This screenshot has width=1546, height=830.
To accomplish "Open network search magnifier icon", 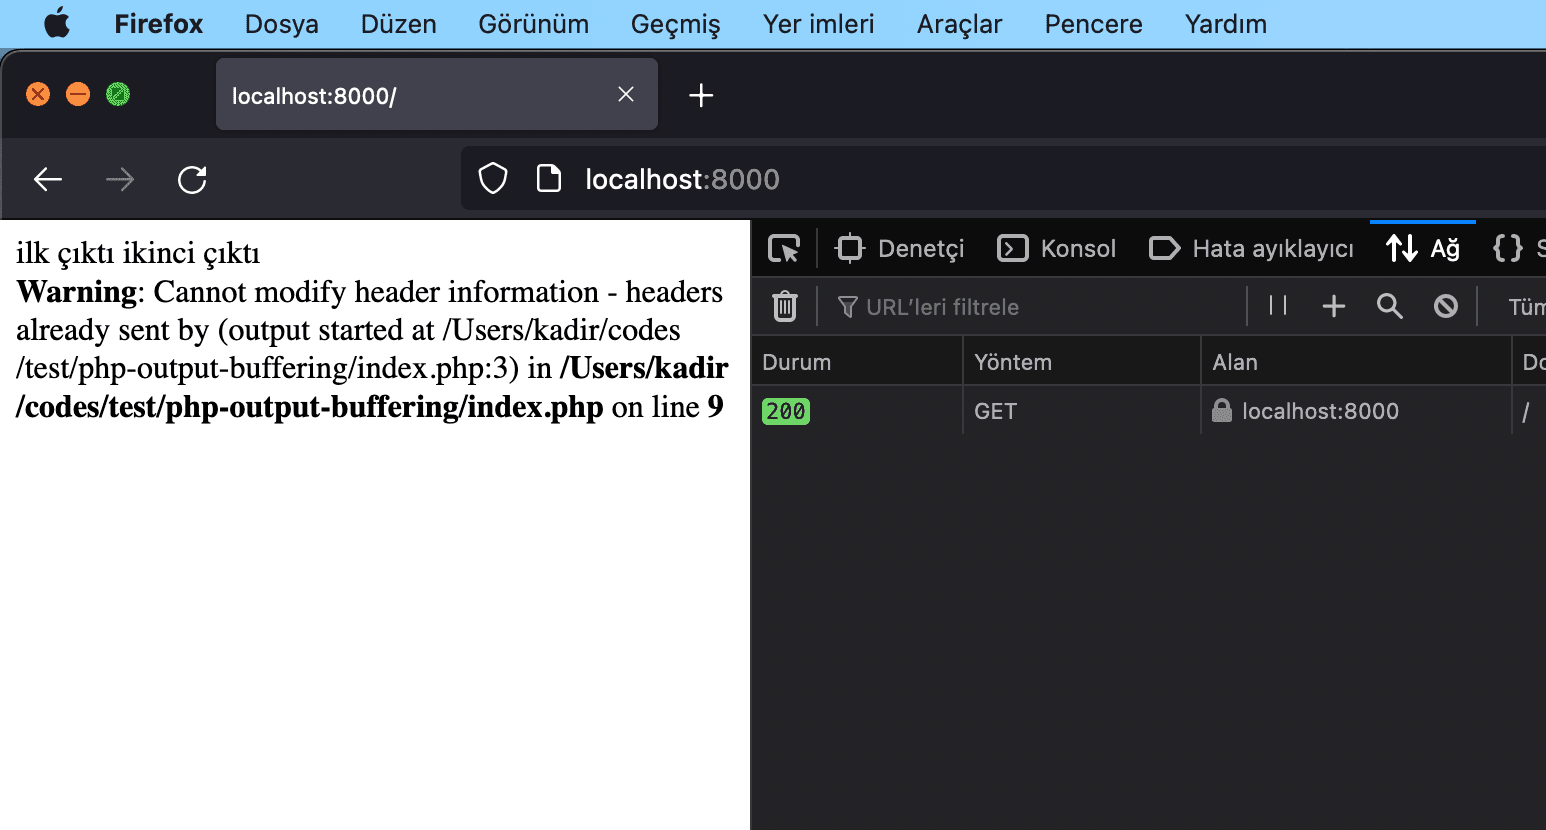I will pos(1389,306).
